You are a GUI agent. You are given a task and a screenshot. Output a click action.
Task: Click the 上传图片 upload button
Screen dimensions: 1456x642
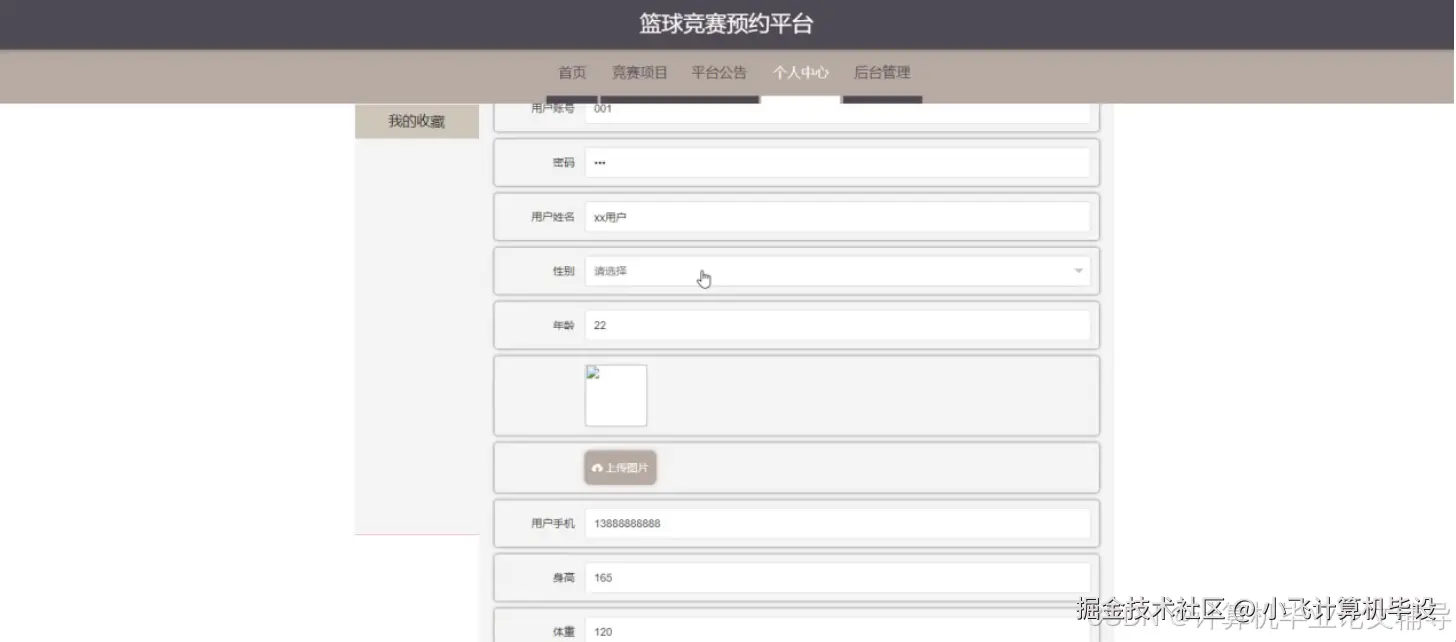click(620, 467)
